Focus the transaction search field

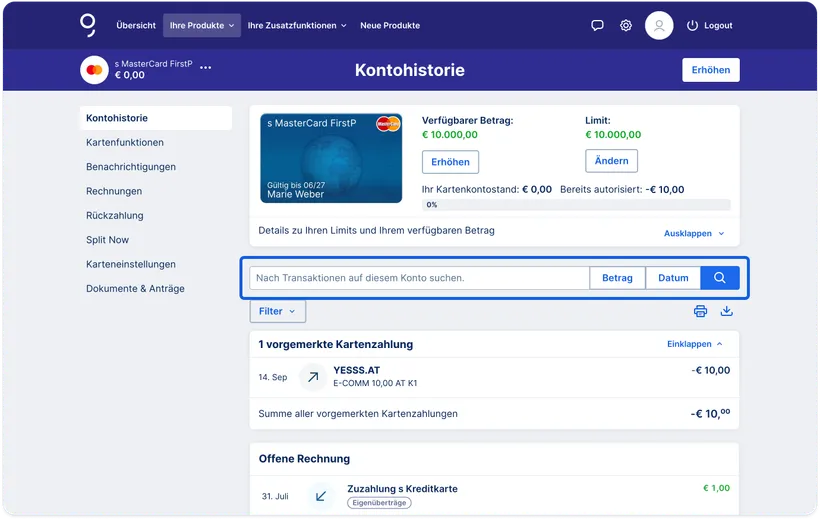[419, 278]
